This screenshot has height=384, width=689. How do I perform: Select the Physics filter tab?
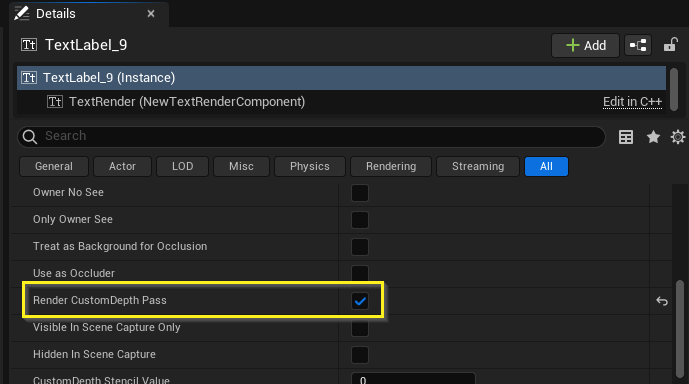pyautogui.click(x=310, y=167)
